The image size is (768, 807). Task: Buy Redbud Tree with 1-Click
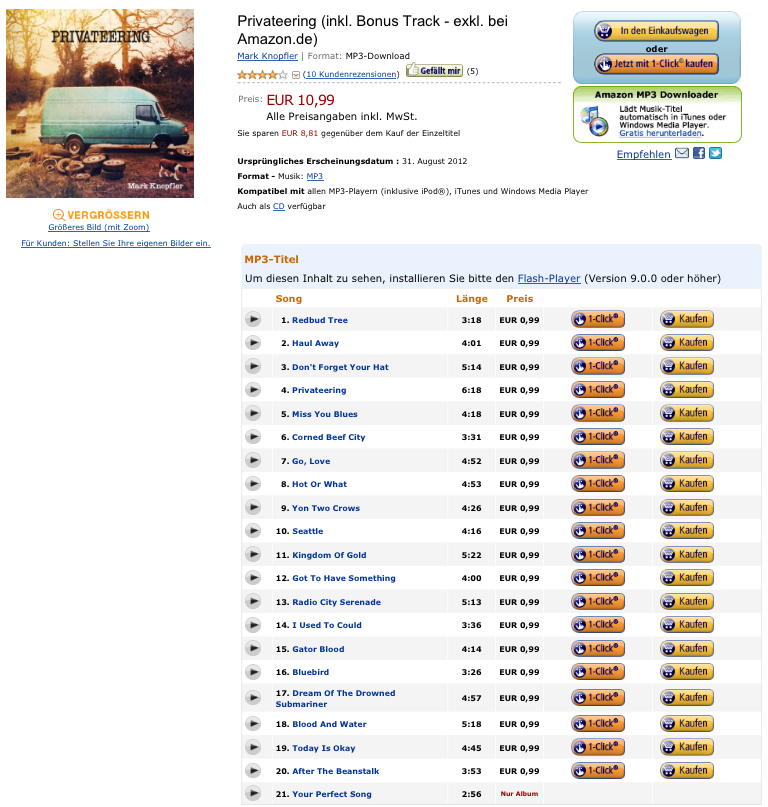(598, 319)
